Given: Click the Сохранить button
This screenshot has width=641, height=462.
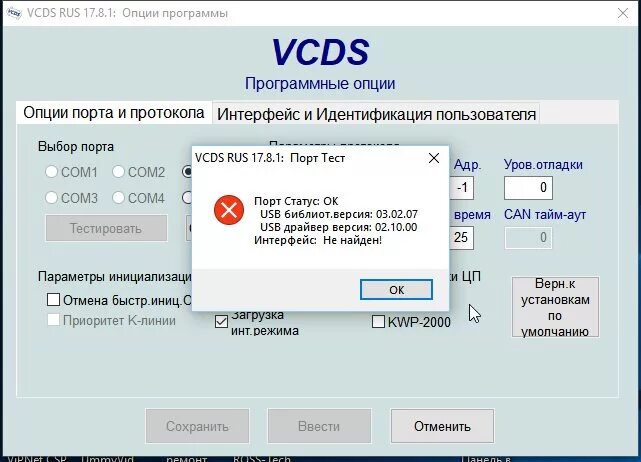Looking at the screenshot, I should coord(197,426).
